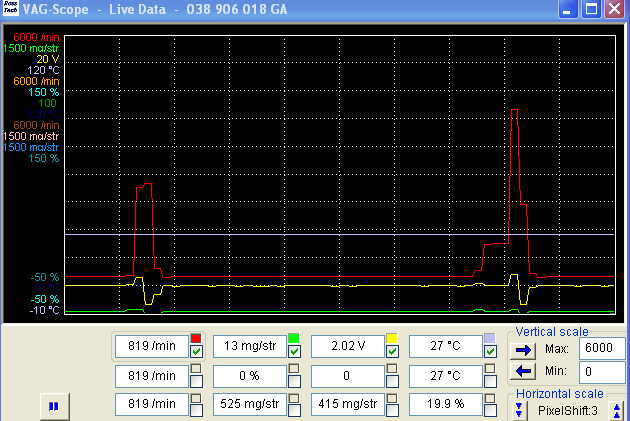The image size is (630, 421).
Task: Click the pause button
Action: (52, 406)
